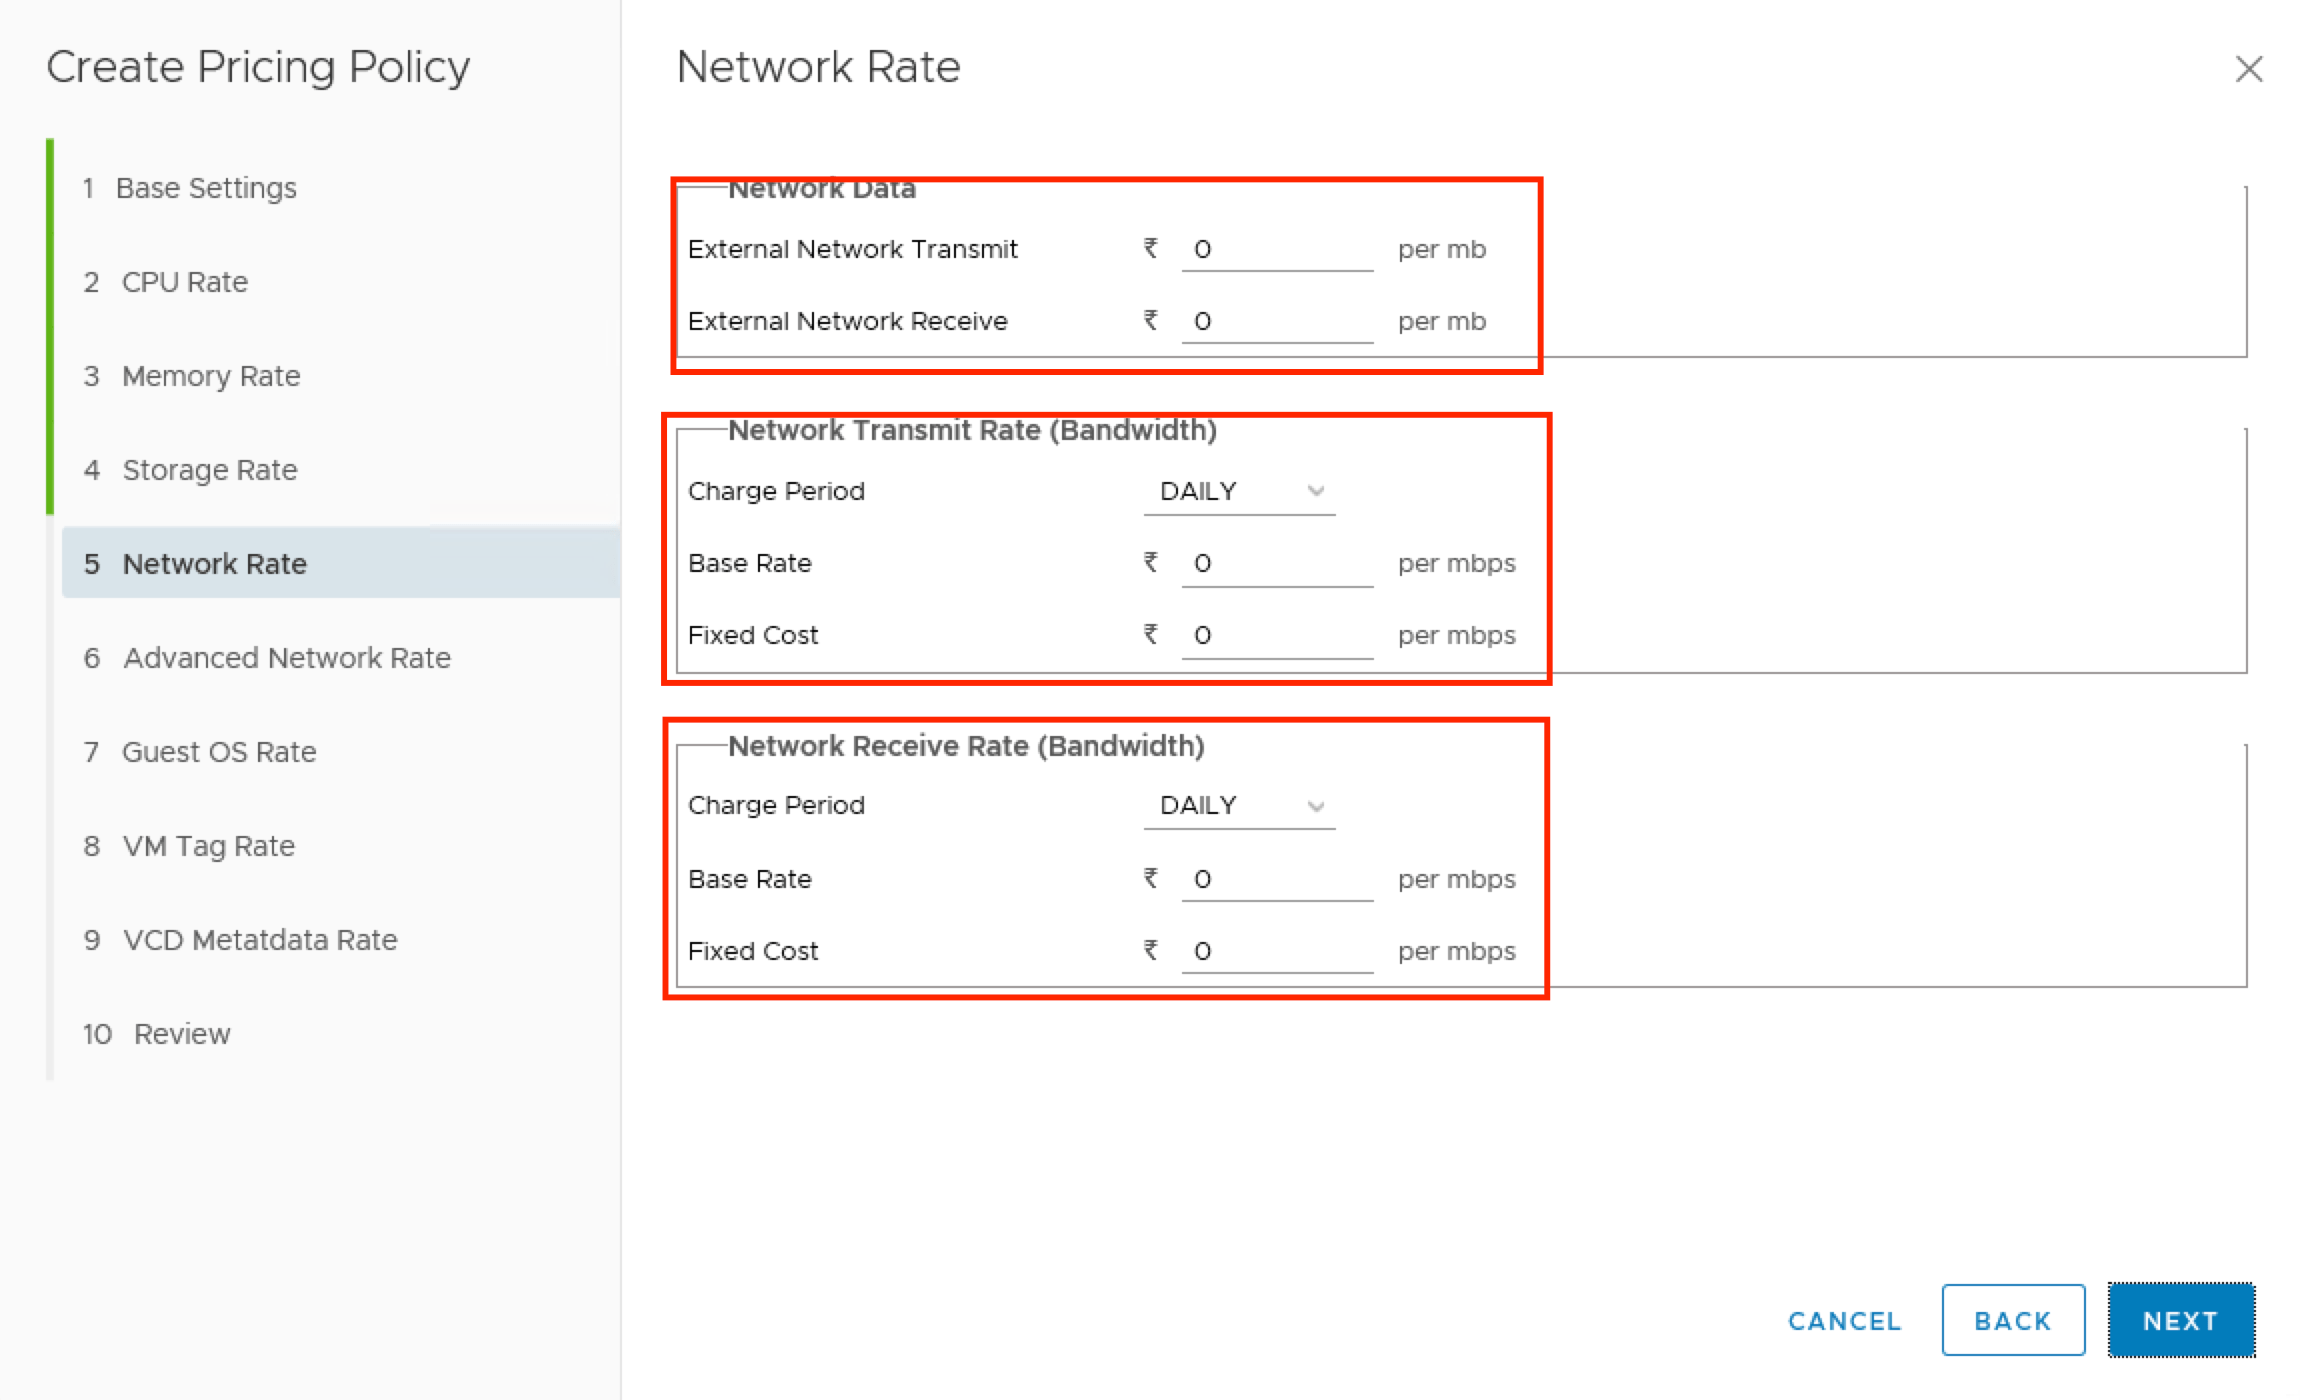Jump to Review step
Screen dimensions: 2300x1400
click(181, 1034)
